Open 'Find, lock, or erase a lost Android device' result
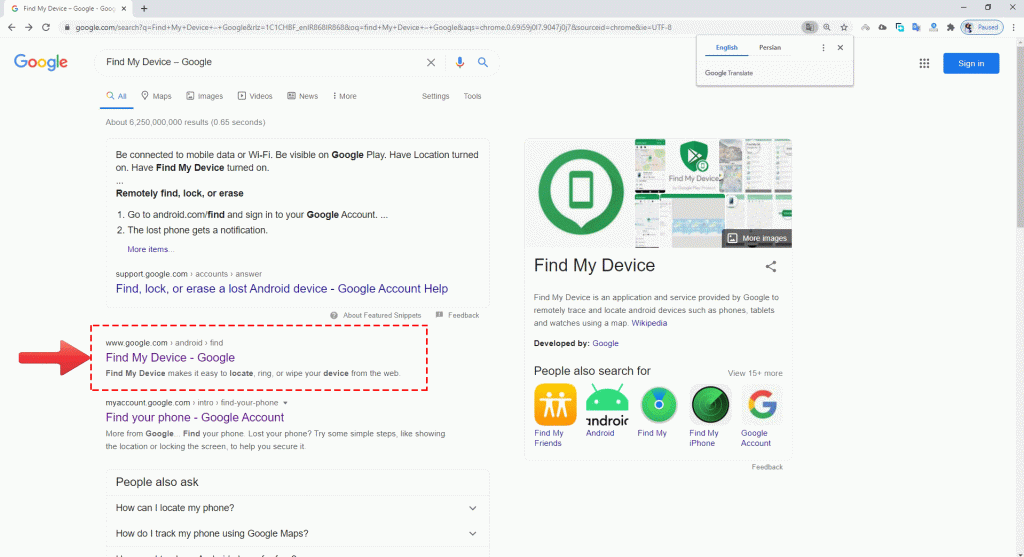 tap(281, 289)
